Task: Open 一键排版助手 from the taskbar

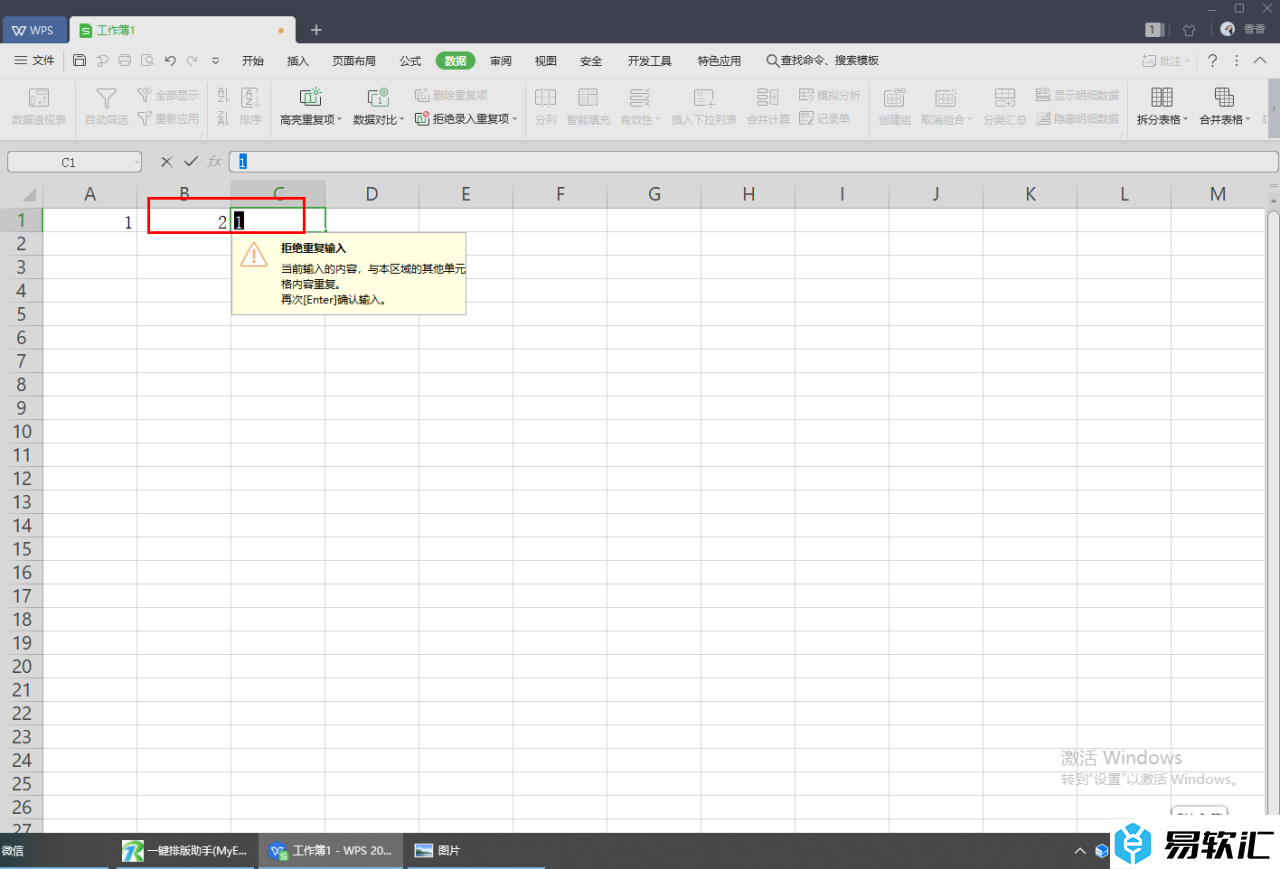Action: [x=185, y=851]
